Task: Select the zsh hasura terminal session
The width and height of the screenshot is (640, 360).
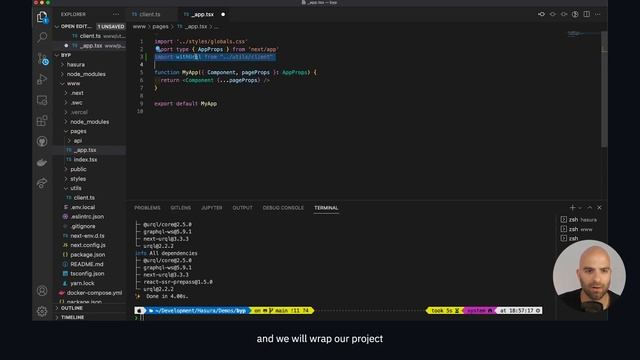Action: pyautogui.click(x=578, y=220)
